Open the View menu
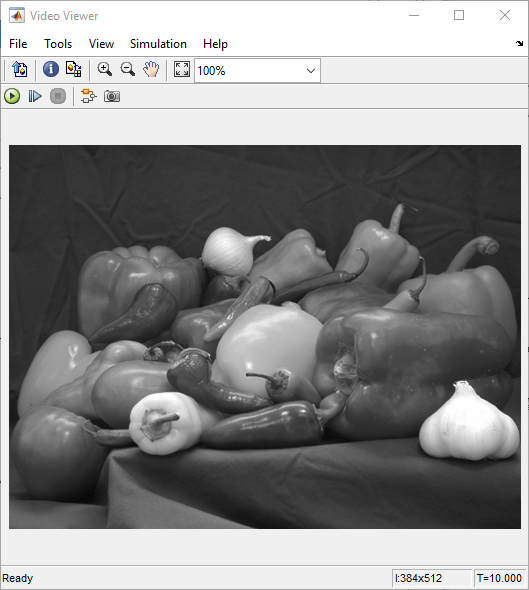The width and height of the screenshot is (529, 590). pos(101,44)
